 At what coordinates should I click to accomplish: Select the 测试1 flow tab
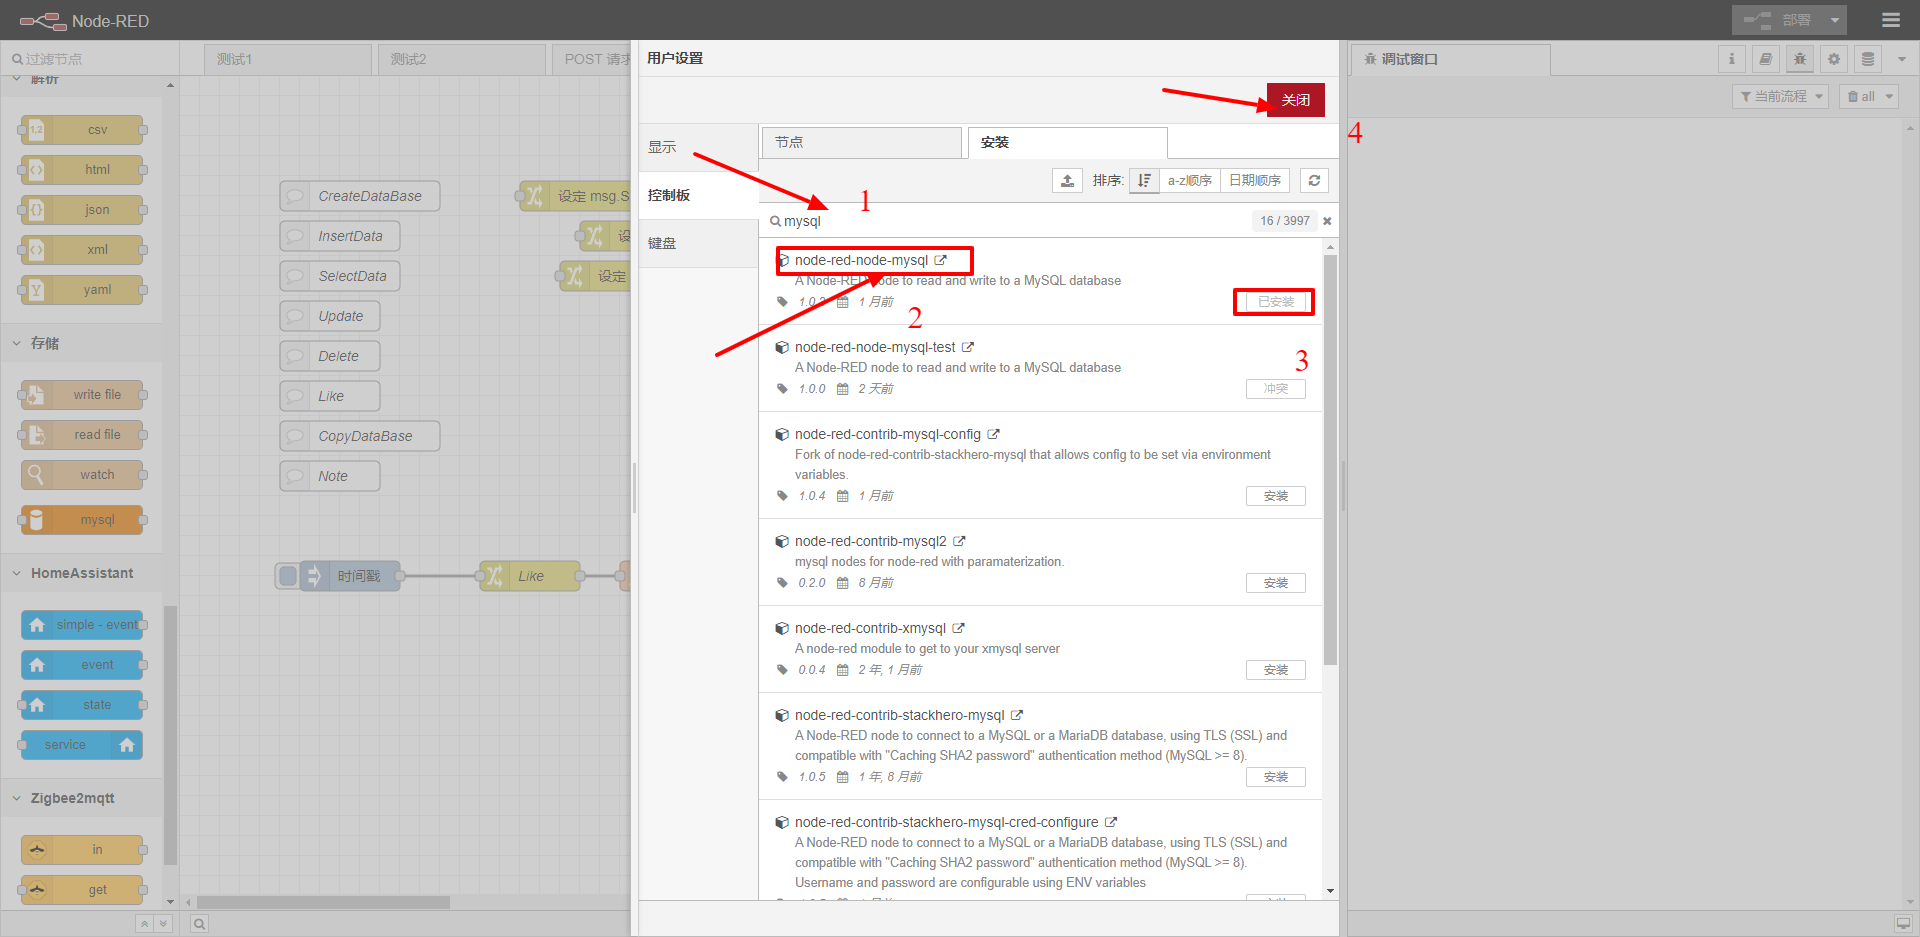(x=288, y=59)
